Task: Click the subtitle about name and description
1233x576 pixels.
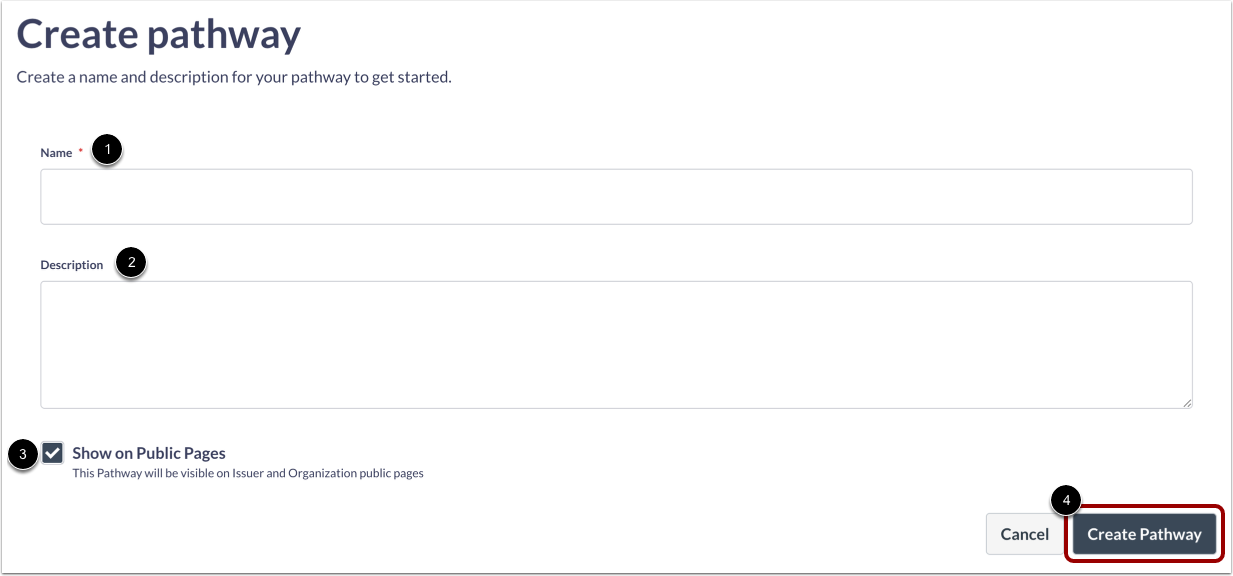Action: pyautogui.click(x=234, y=77)
